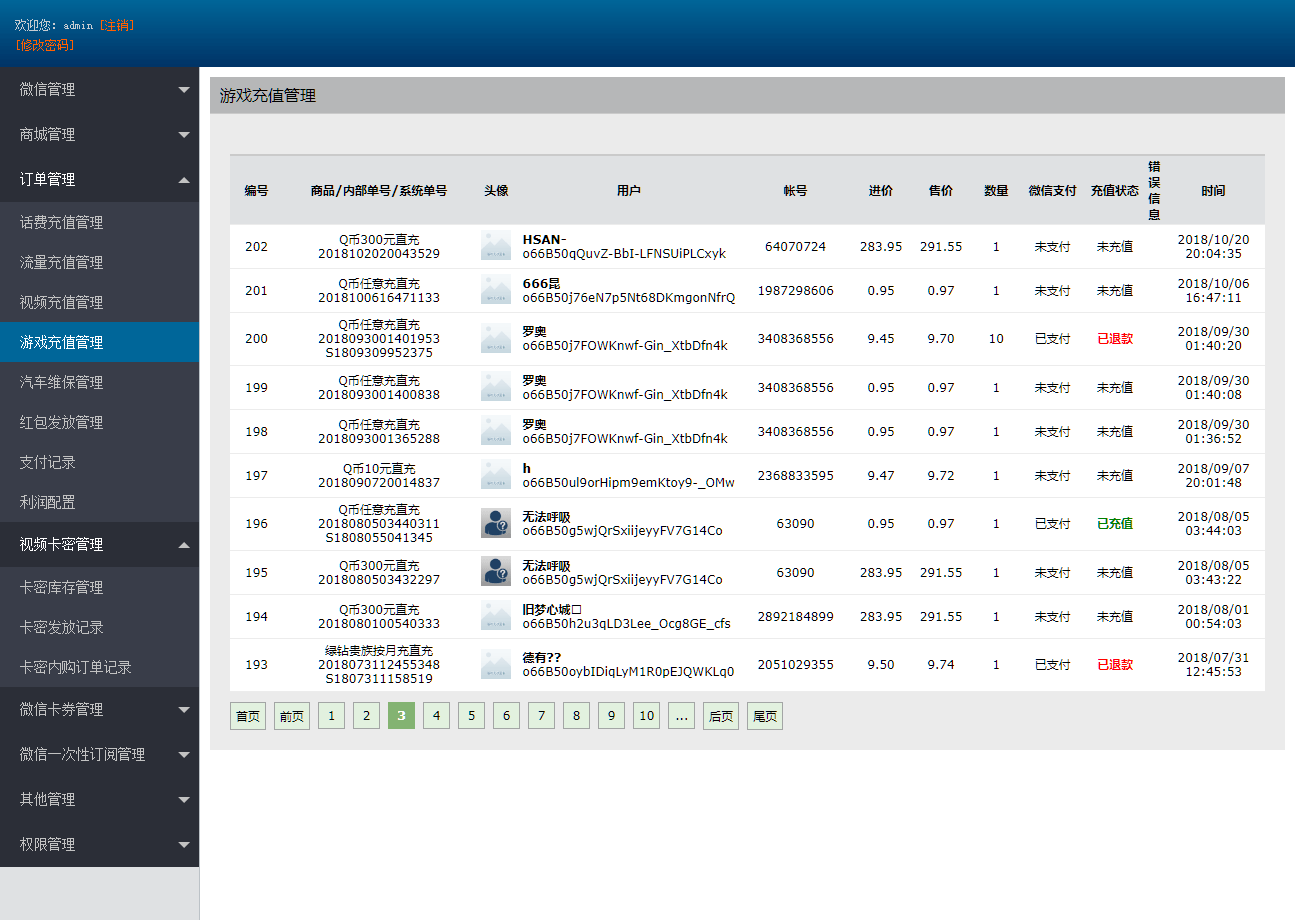This screenshot has width=1295, height=920.
Task: Expand the 其他管理 sidebar section
Action: pos(99,799)
